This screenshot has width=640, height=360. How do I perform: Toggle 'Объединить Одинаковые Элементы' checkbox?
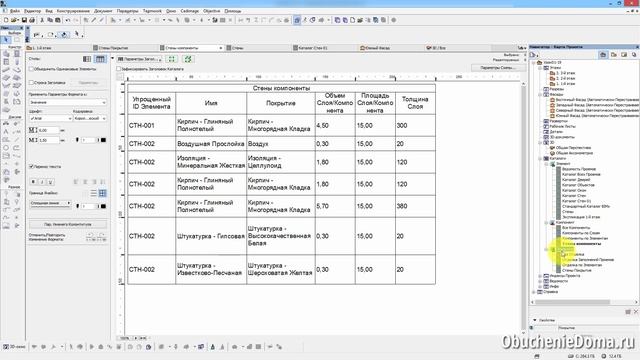click(31, 69)
